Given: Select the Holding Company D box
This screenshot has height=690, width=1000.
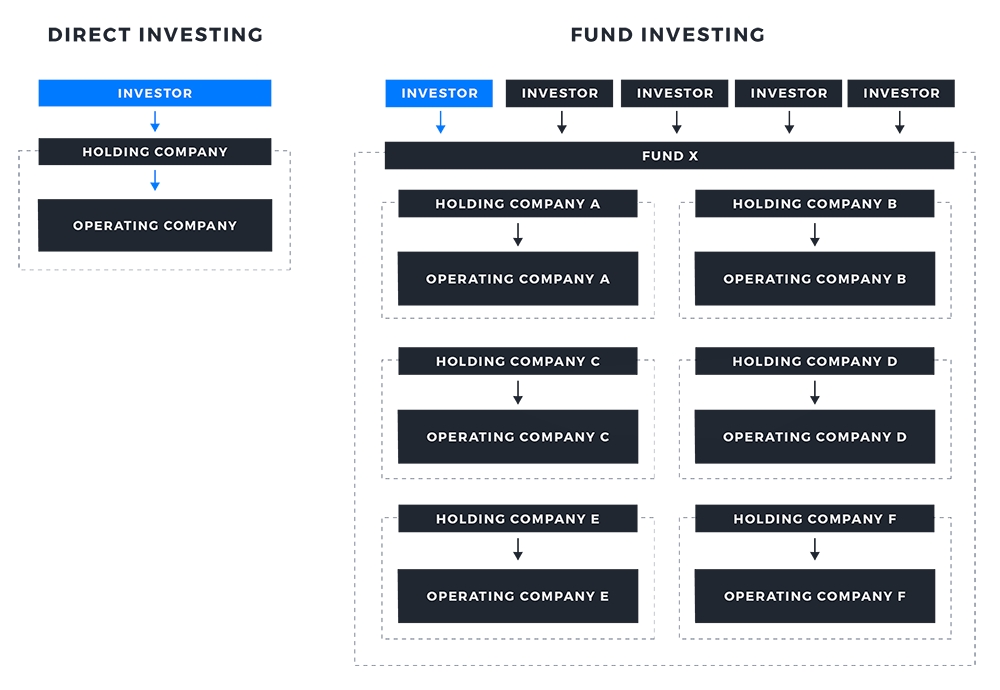Looking at the screenshot, I should click(815, 361).
